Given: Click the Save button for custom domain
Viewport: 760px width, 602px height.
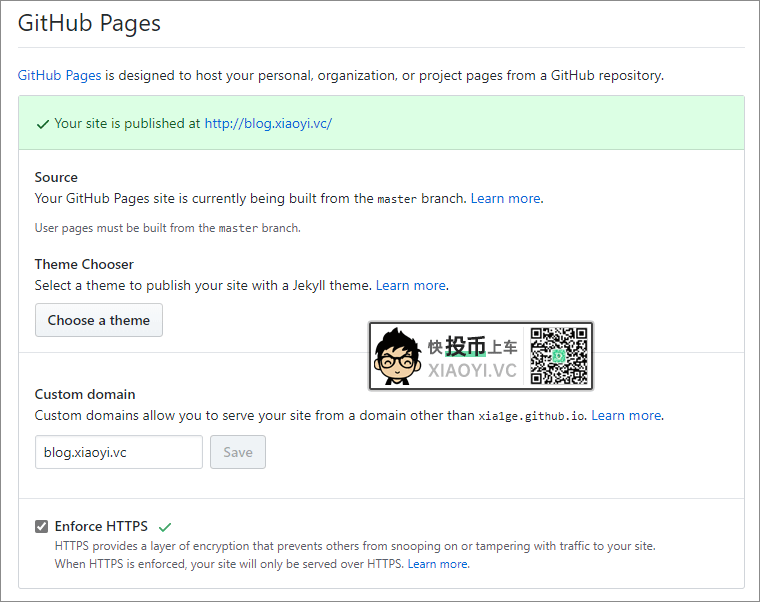Looking at the screenshot, I should tap(238, 452).
